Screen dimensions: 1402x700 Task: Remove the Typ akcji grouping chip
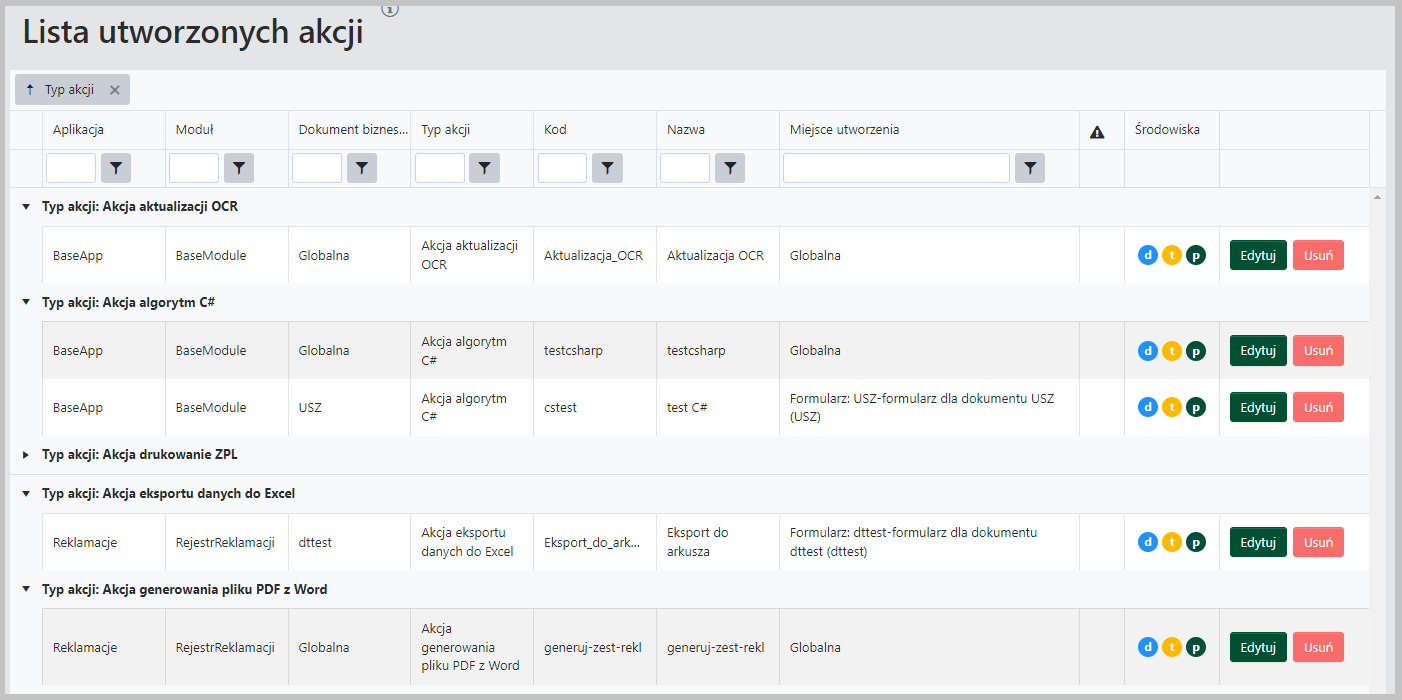point(115,90)
